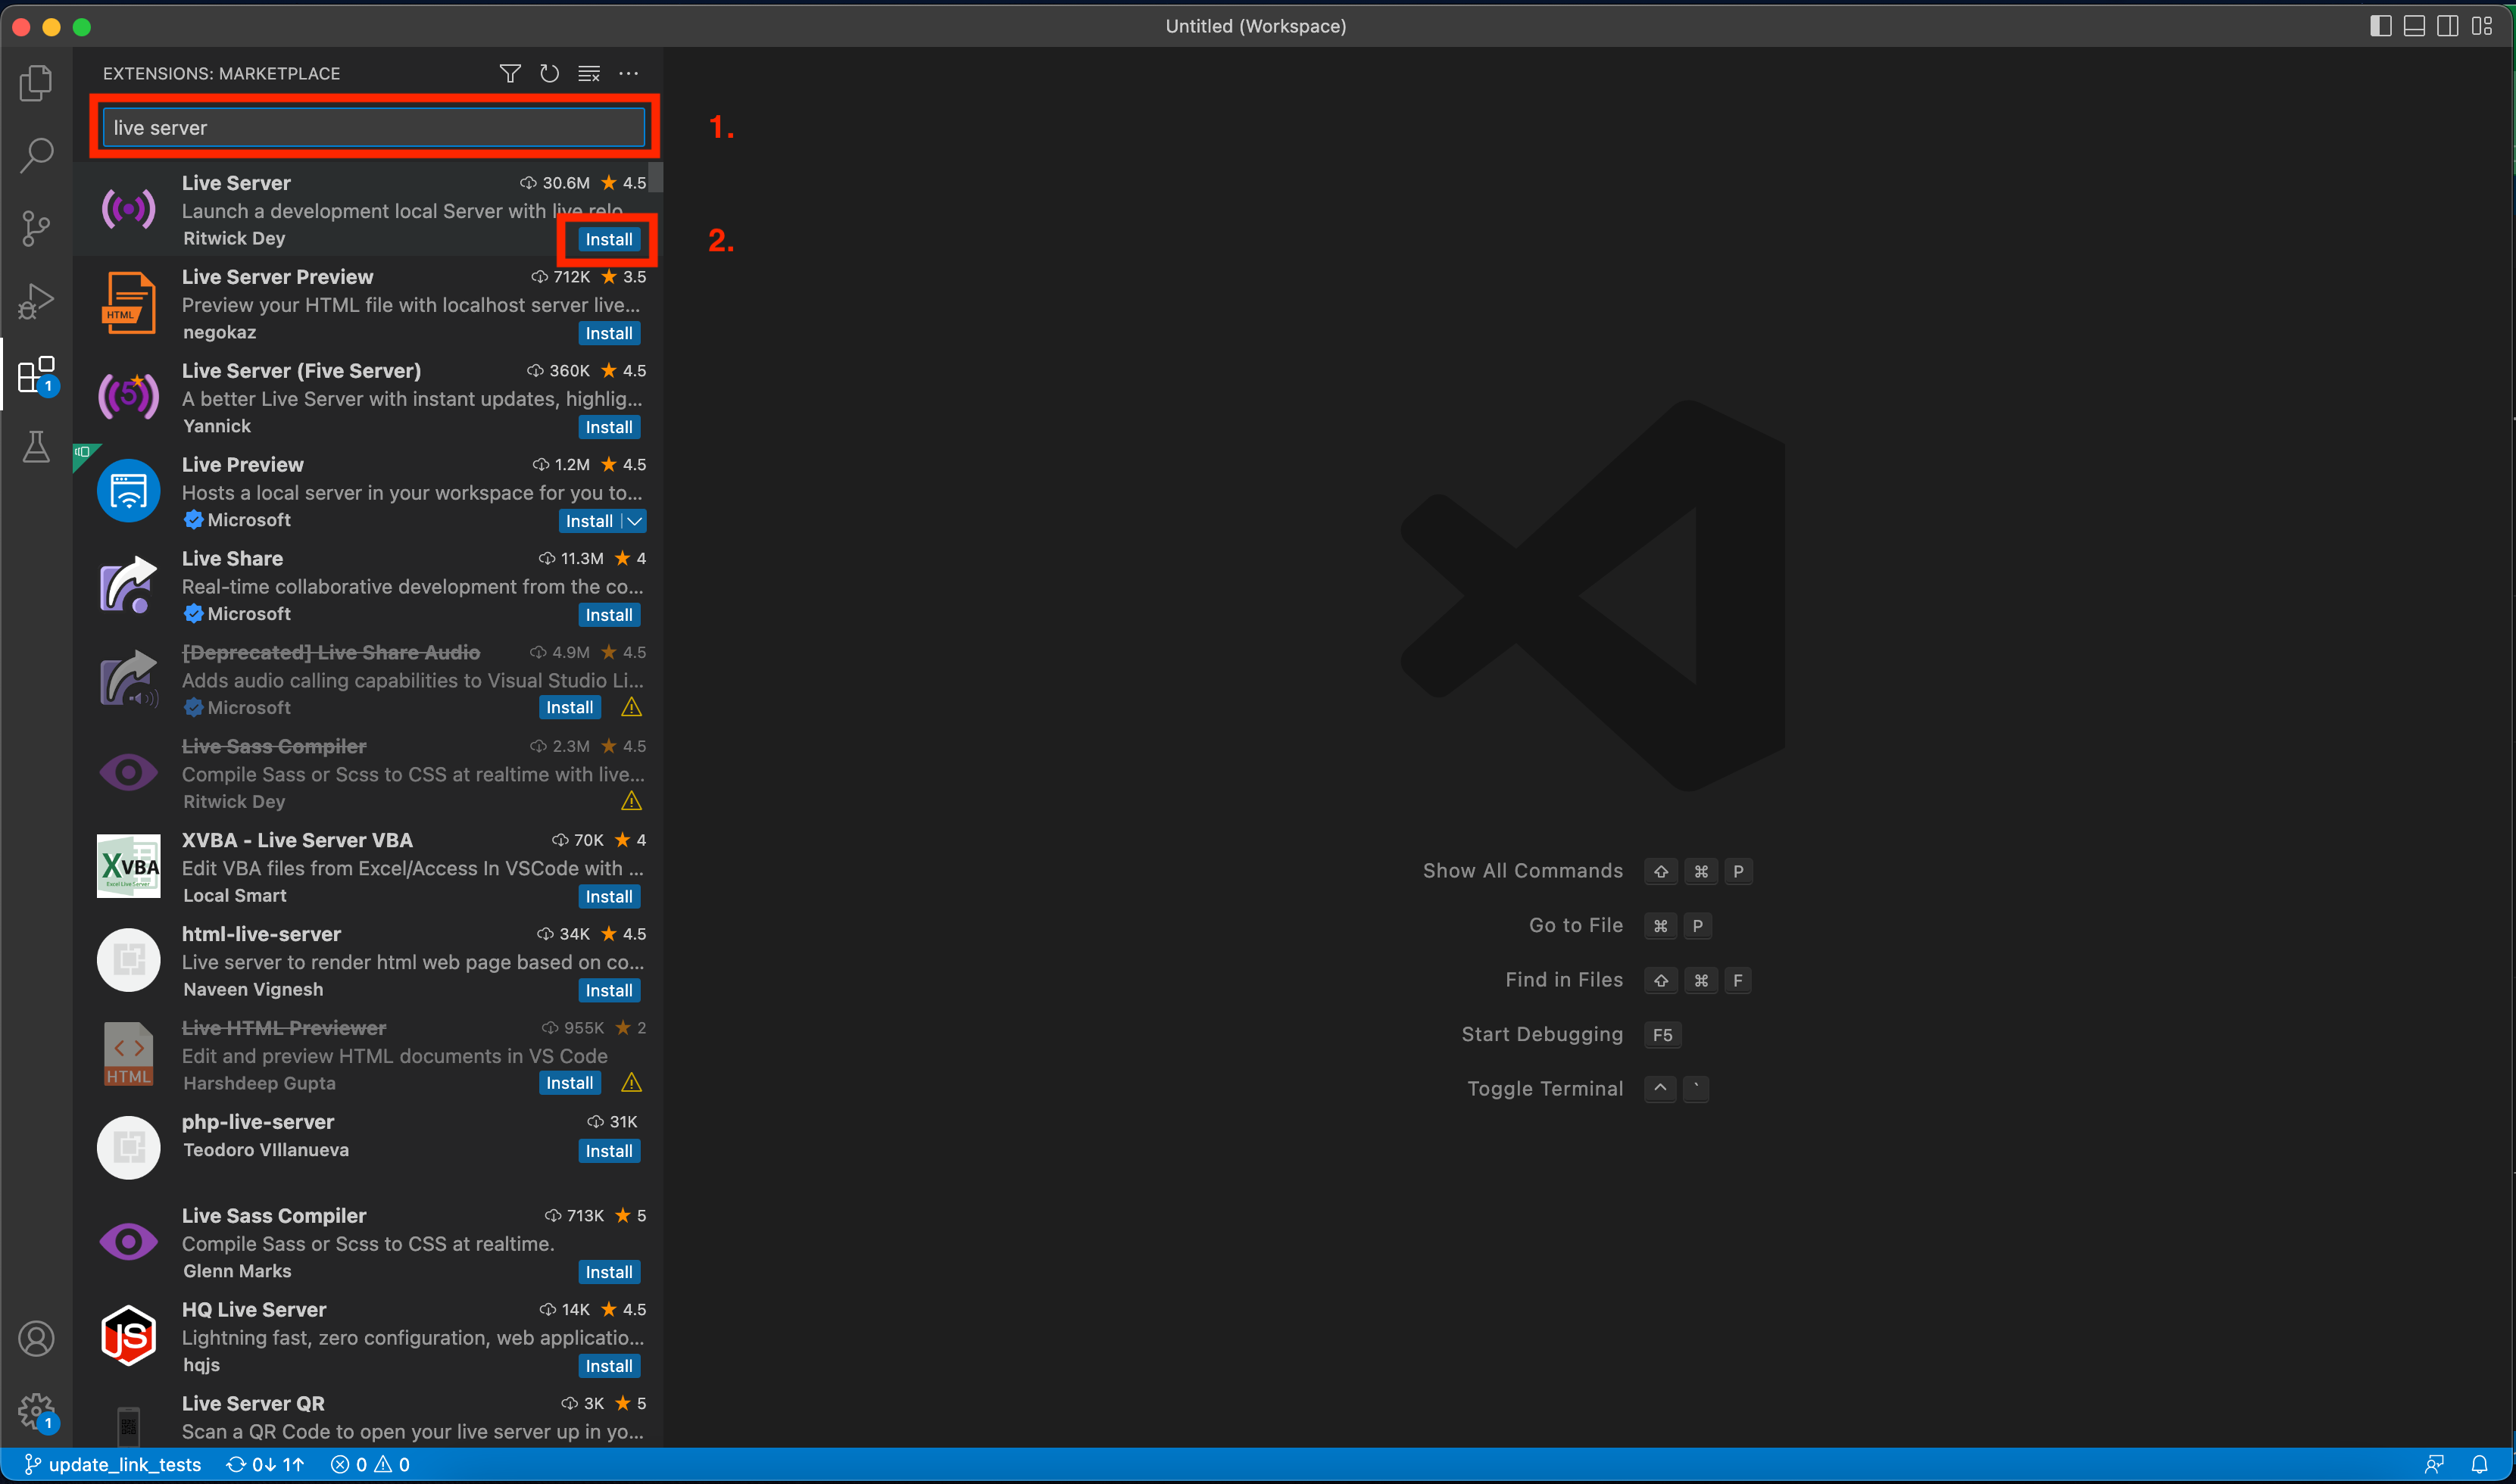The height and width of the screenshot is (1484, 2516).
Task: Clear extensions search results
Action: [589, 73]
